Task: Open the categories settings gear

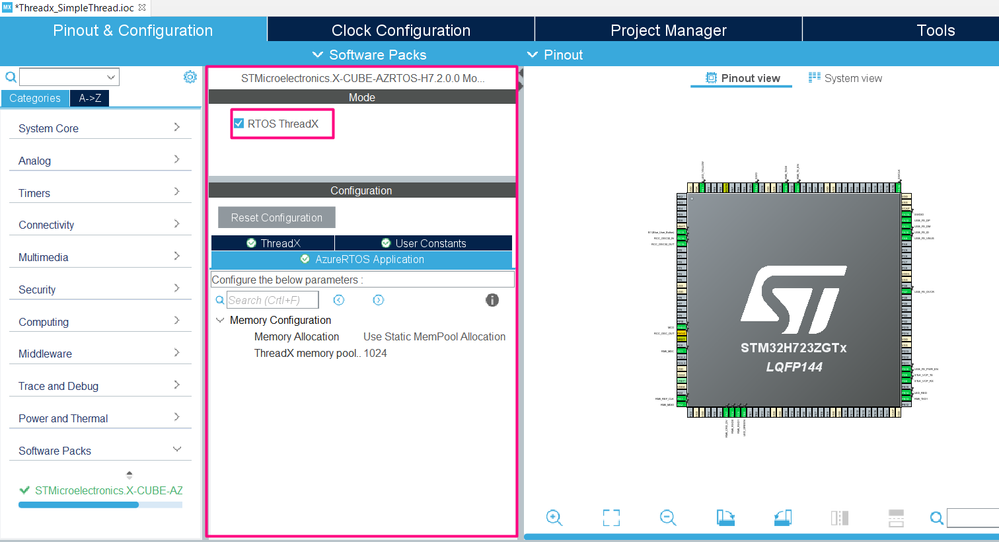Action: tap(190, 77)
